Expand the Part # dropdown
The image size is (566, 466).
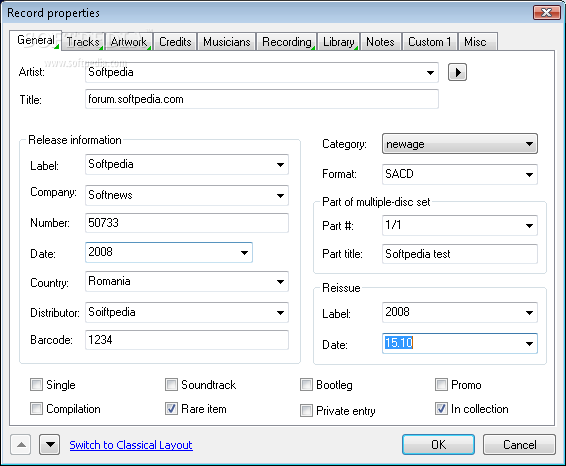click(x=529, y=226)
